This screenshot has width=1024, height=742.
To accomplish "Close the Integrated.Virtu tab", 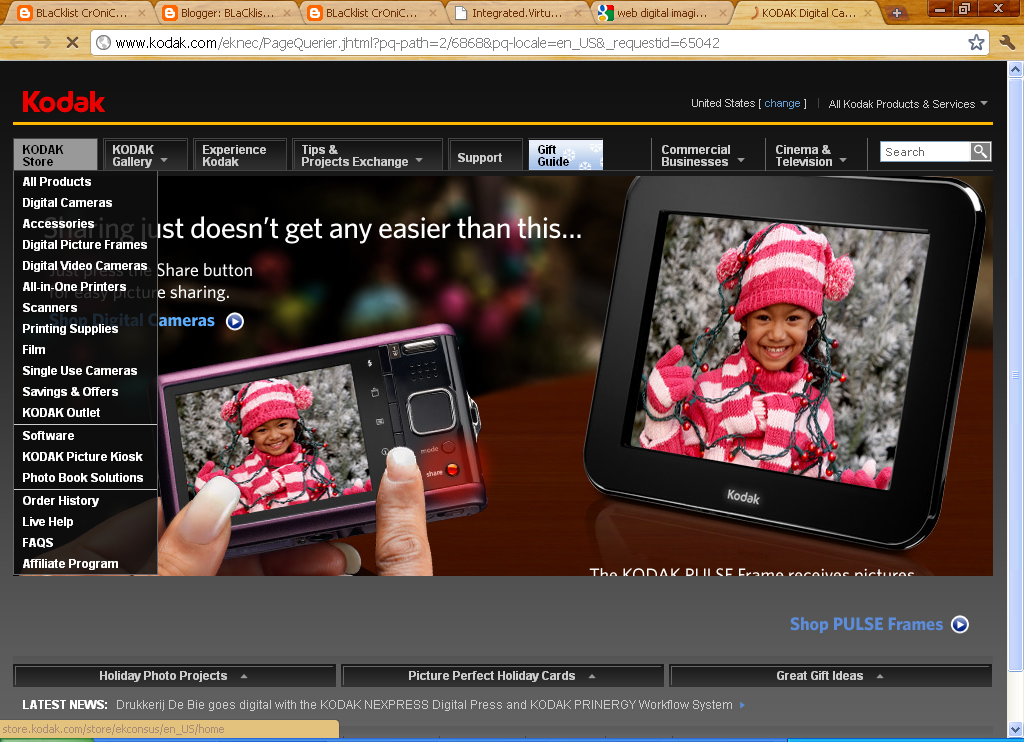I will [x=577, y=12].
